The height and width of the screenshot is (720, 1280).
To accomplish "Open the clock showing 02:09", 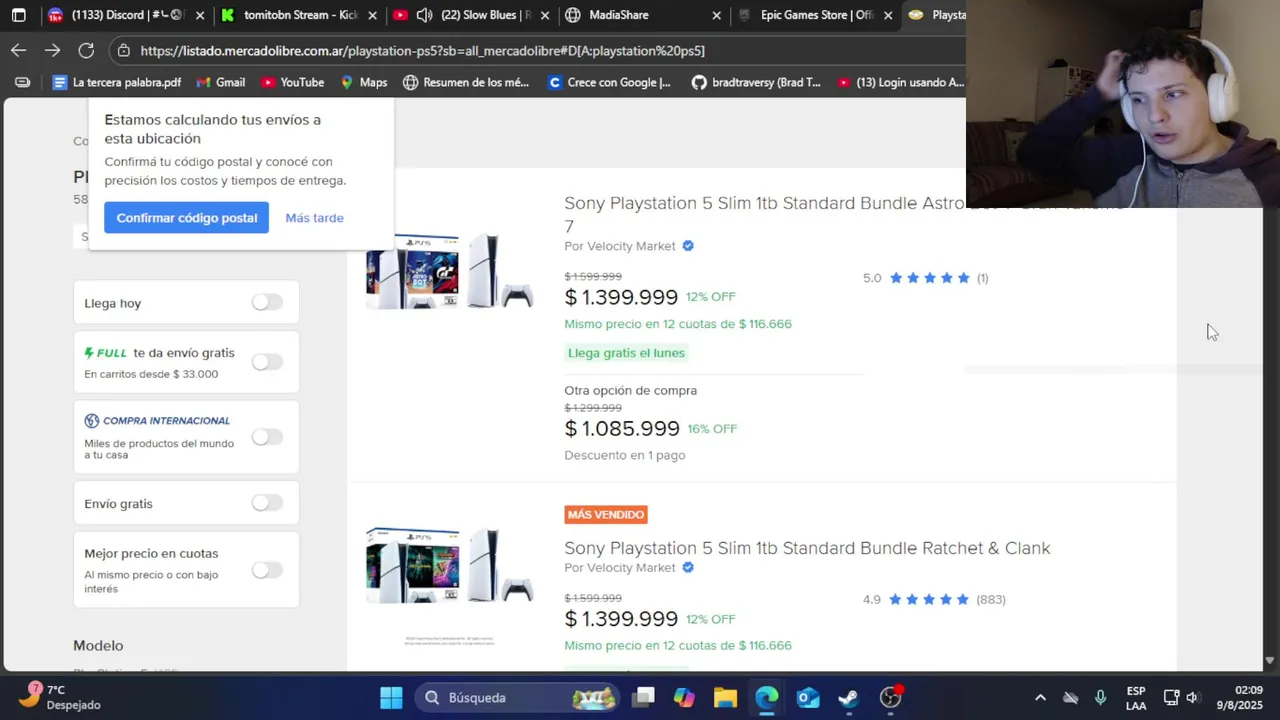I will (x=1240, y=697).
